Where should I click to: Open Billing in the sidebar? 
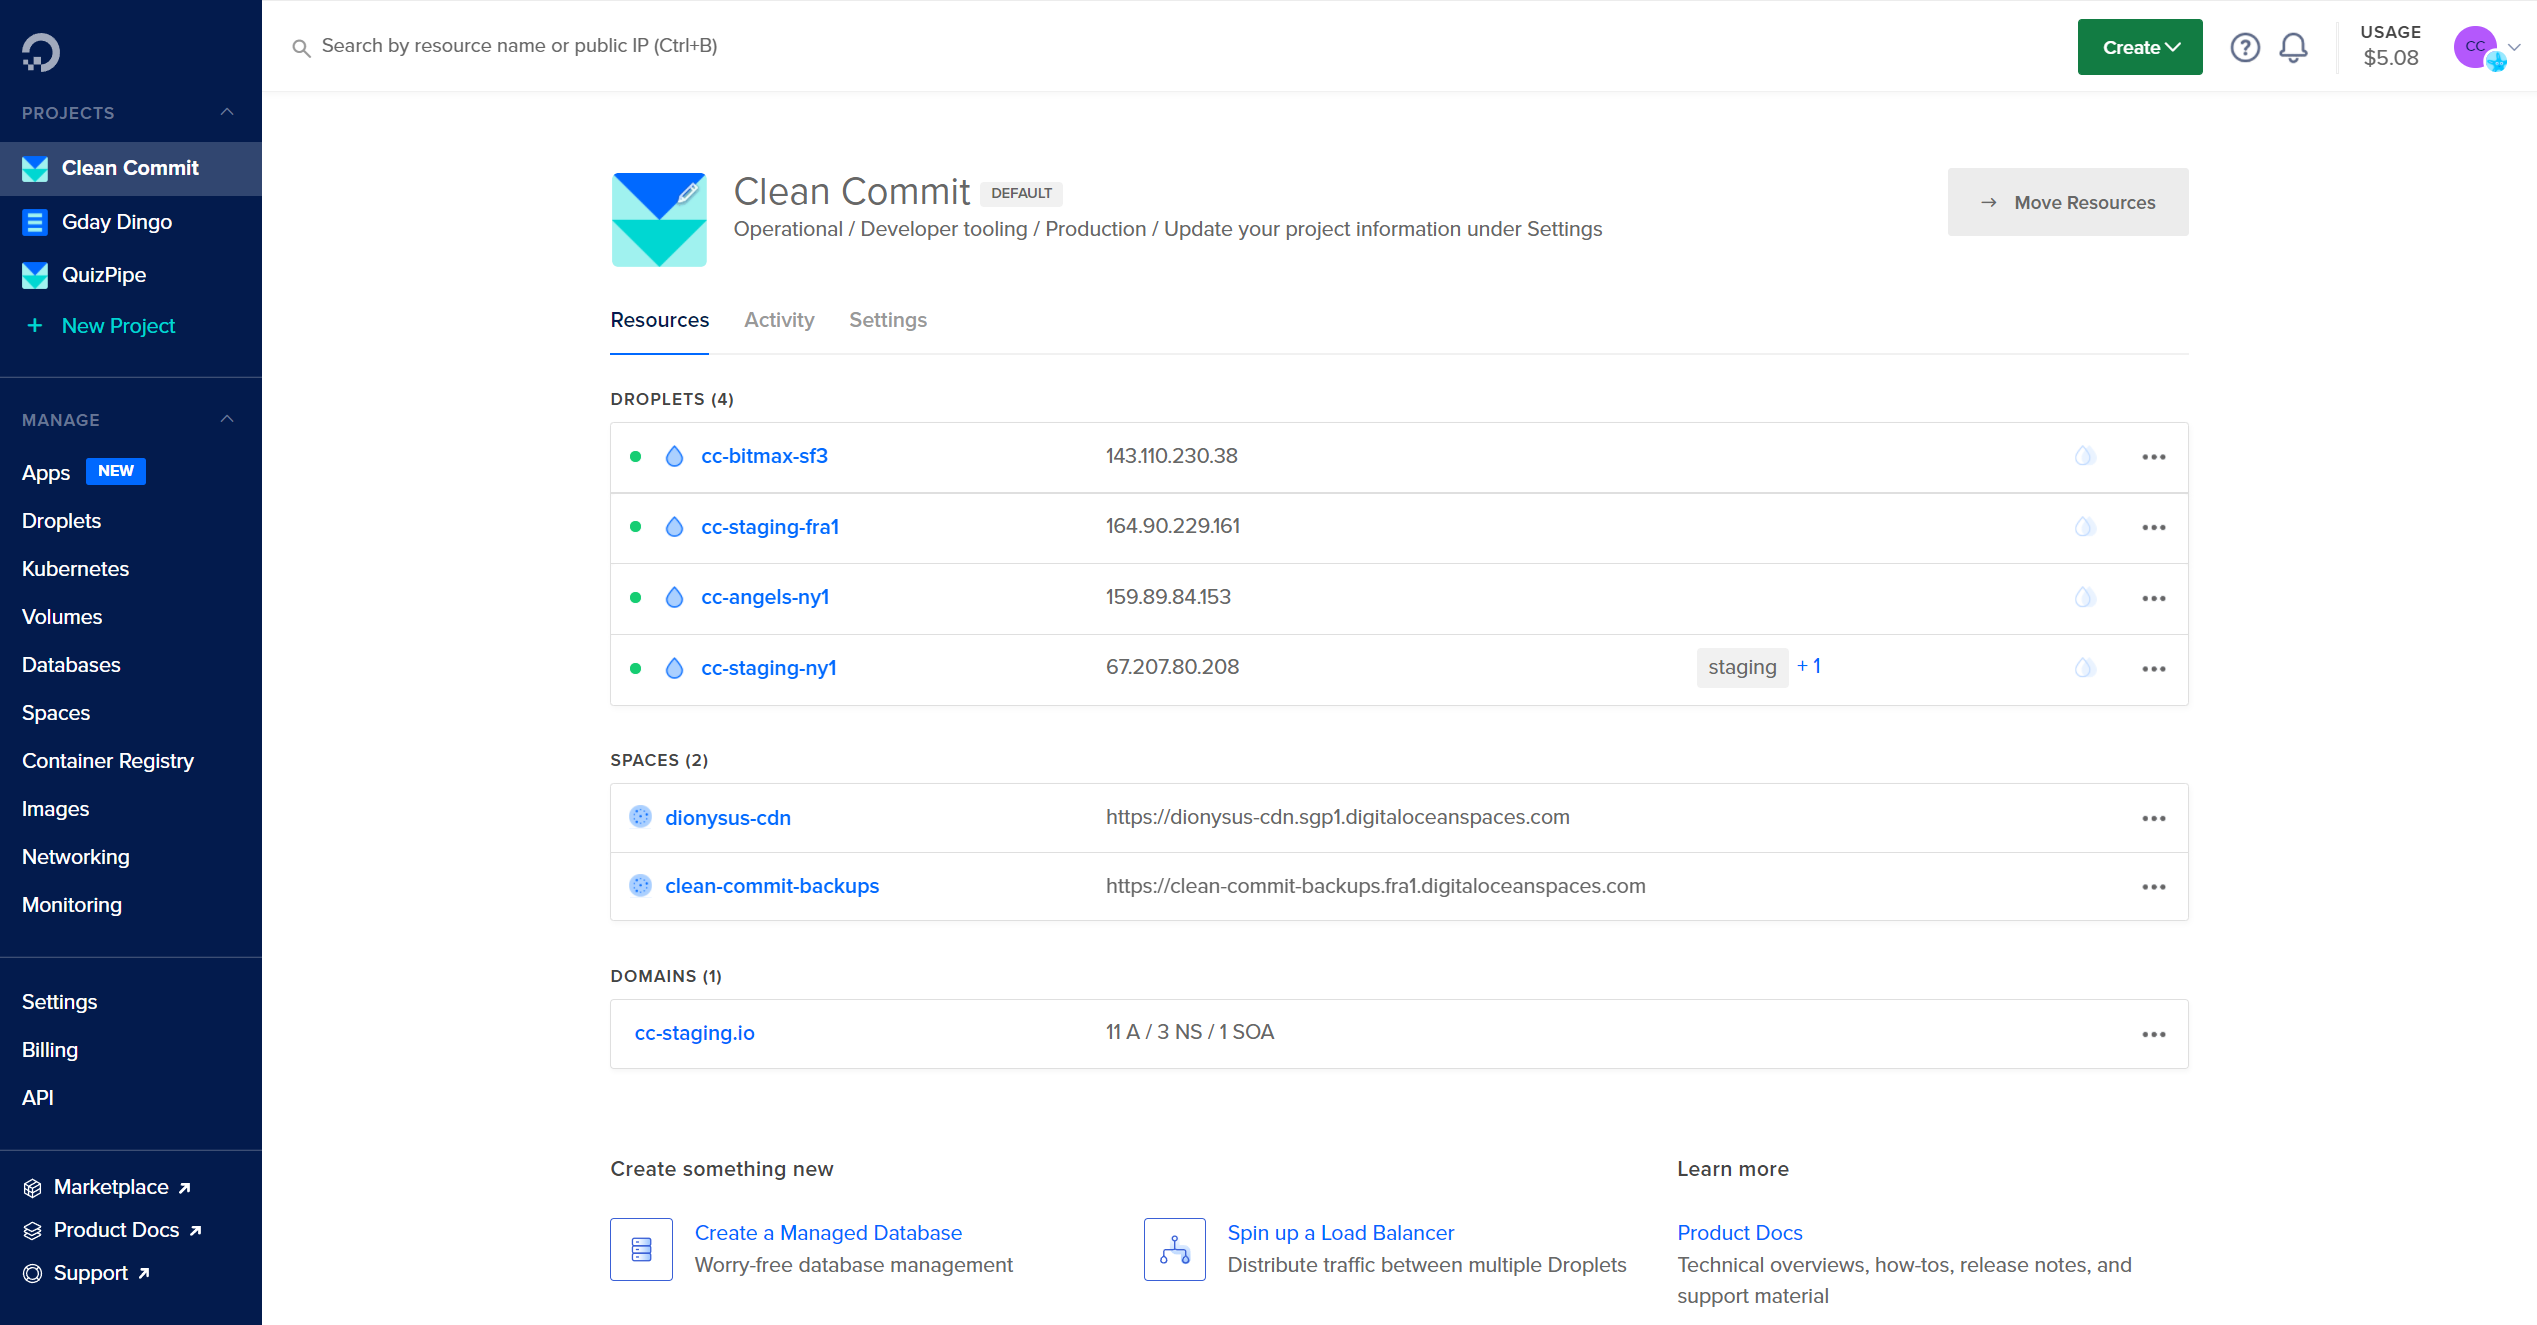coord(50,1050)
